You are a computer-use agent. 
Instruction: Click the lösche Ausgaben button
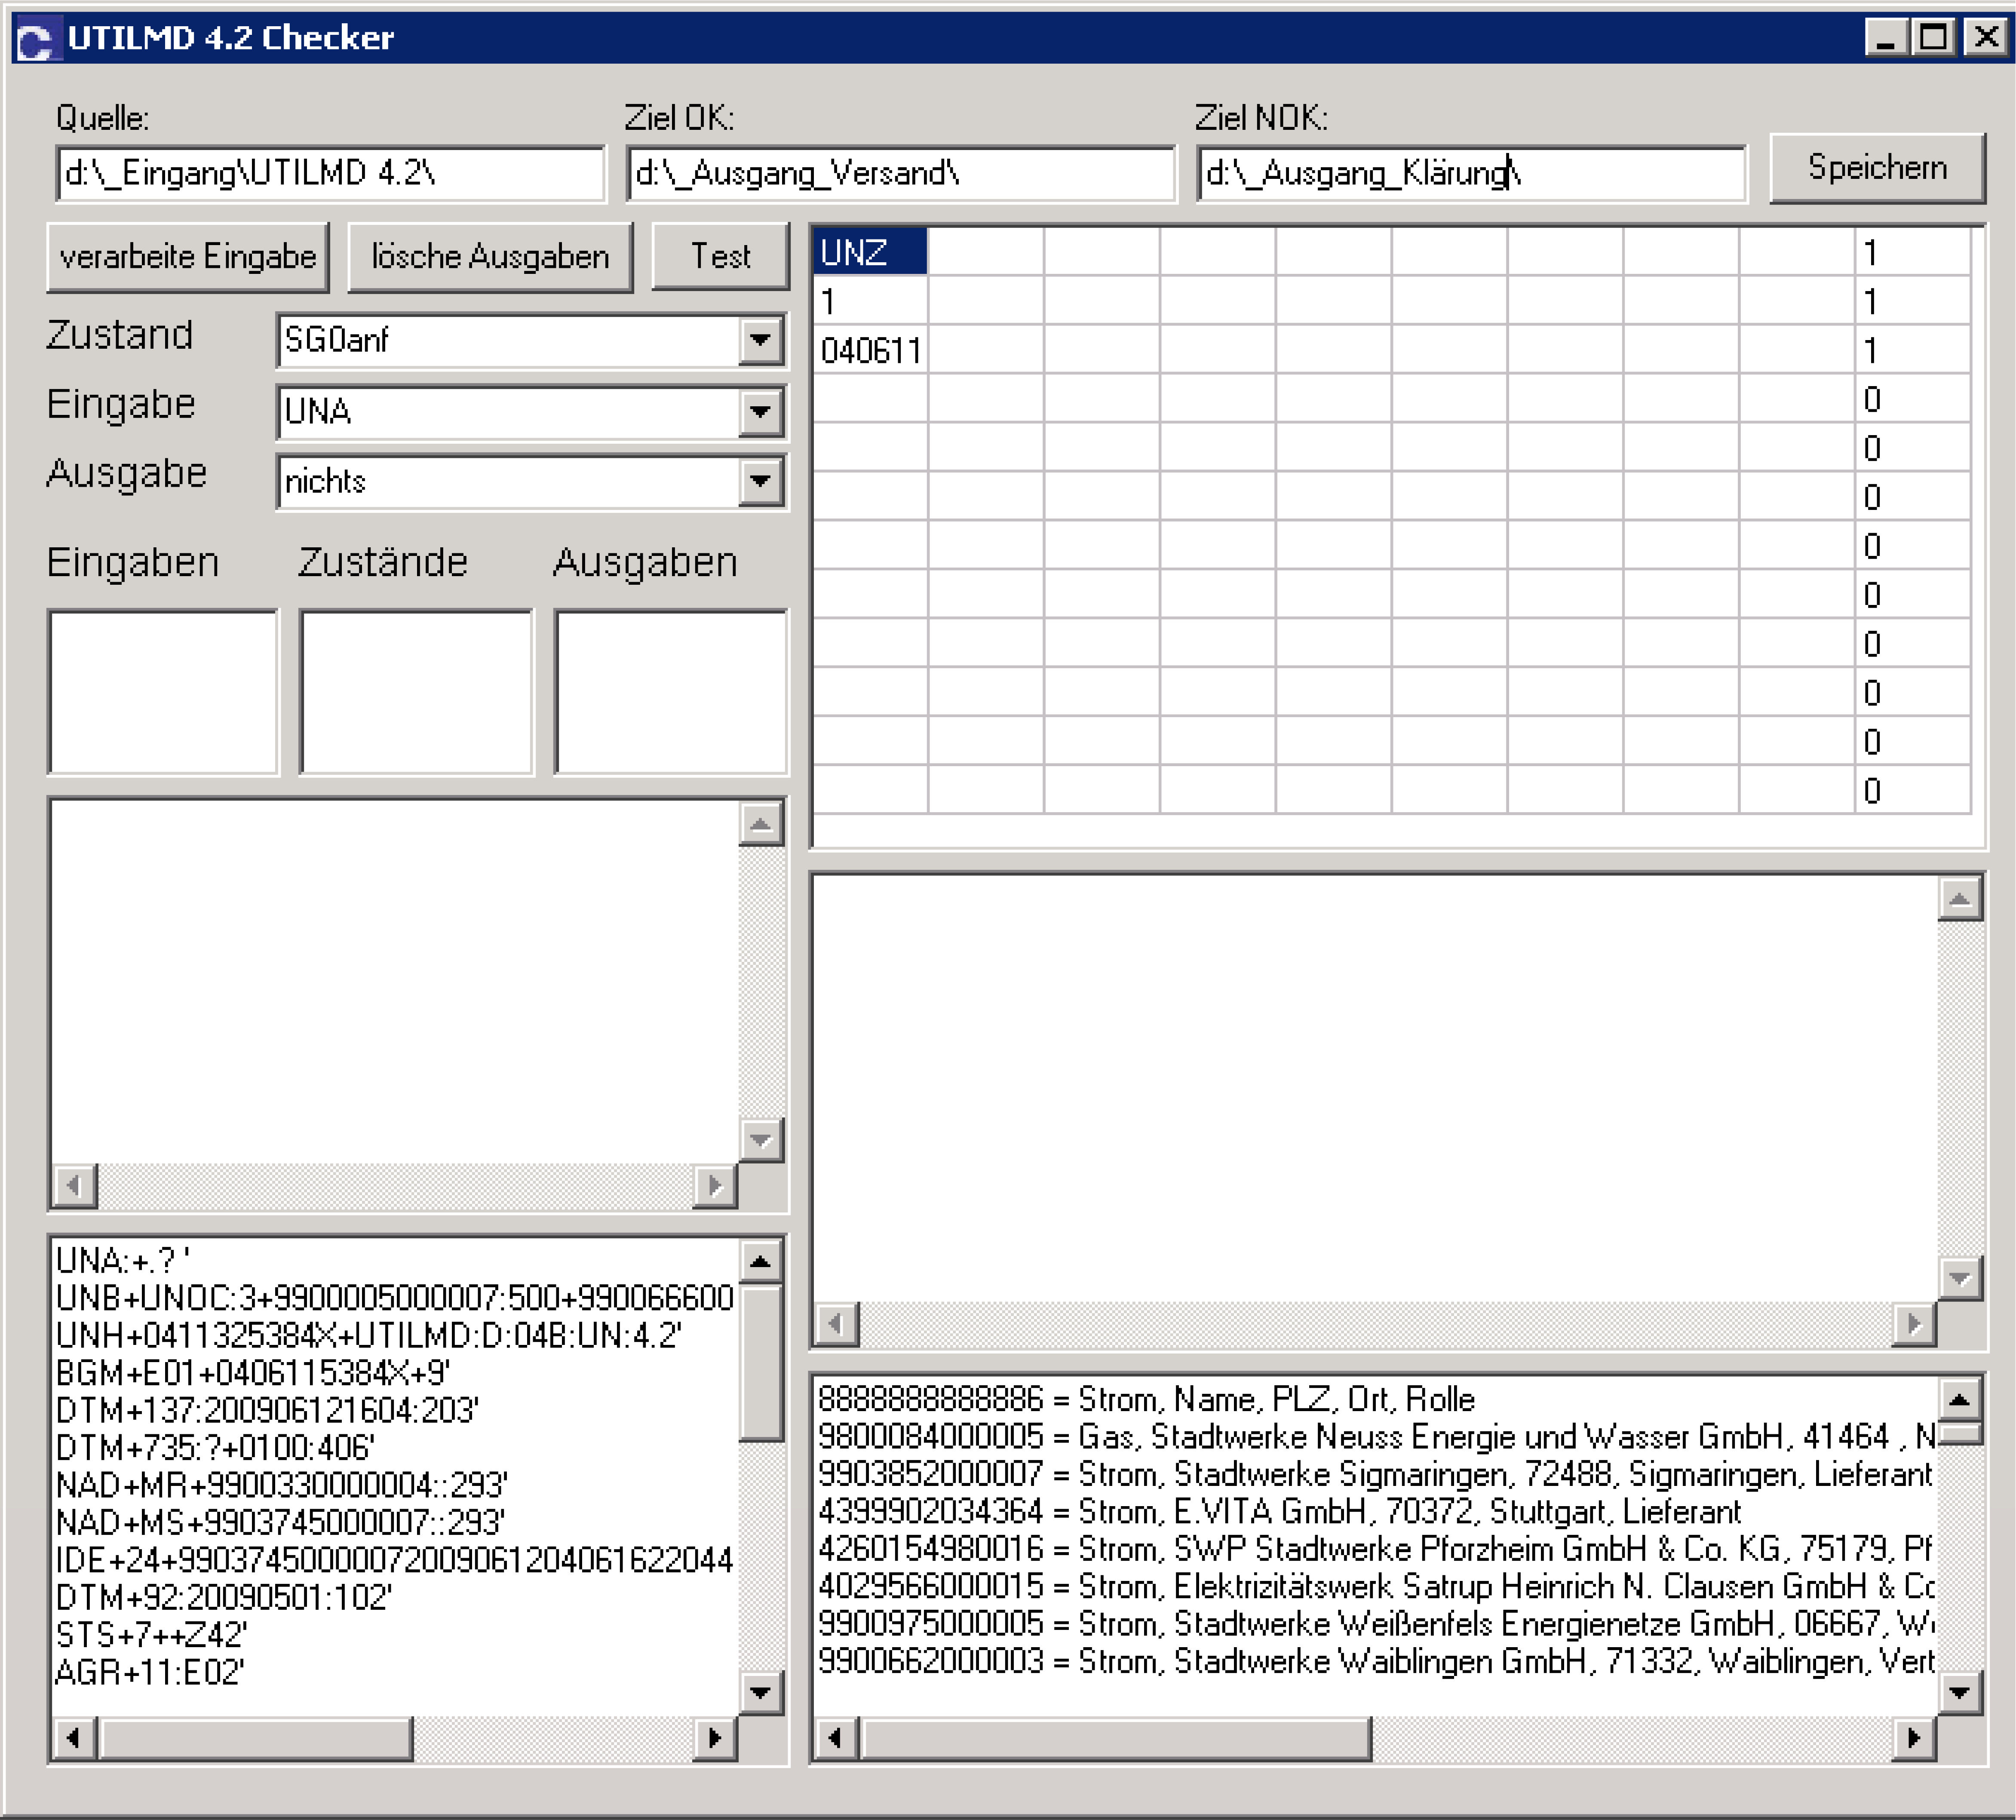point(490,257)
